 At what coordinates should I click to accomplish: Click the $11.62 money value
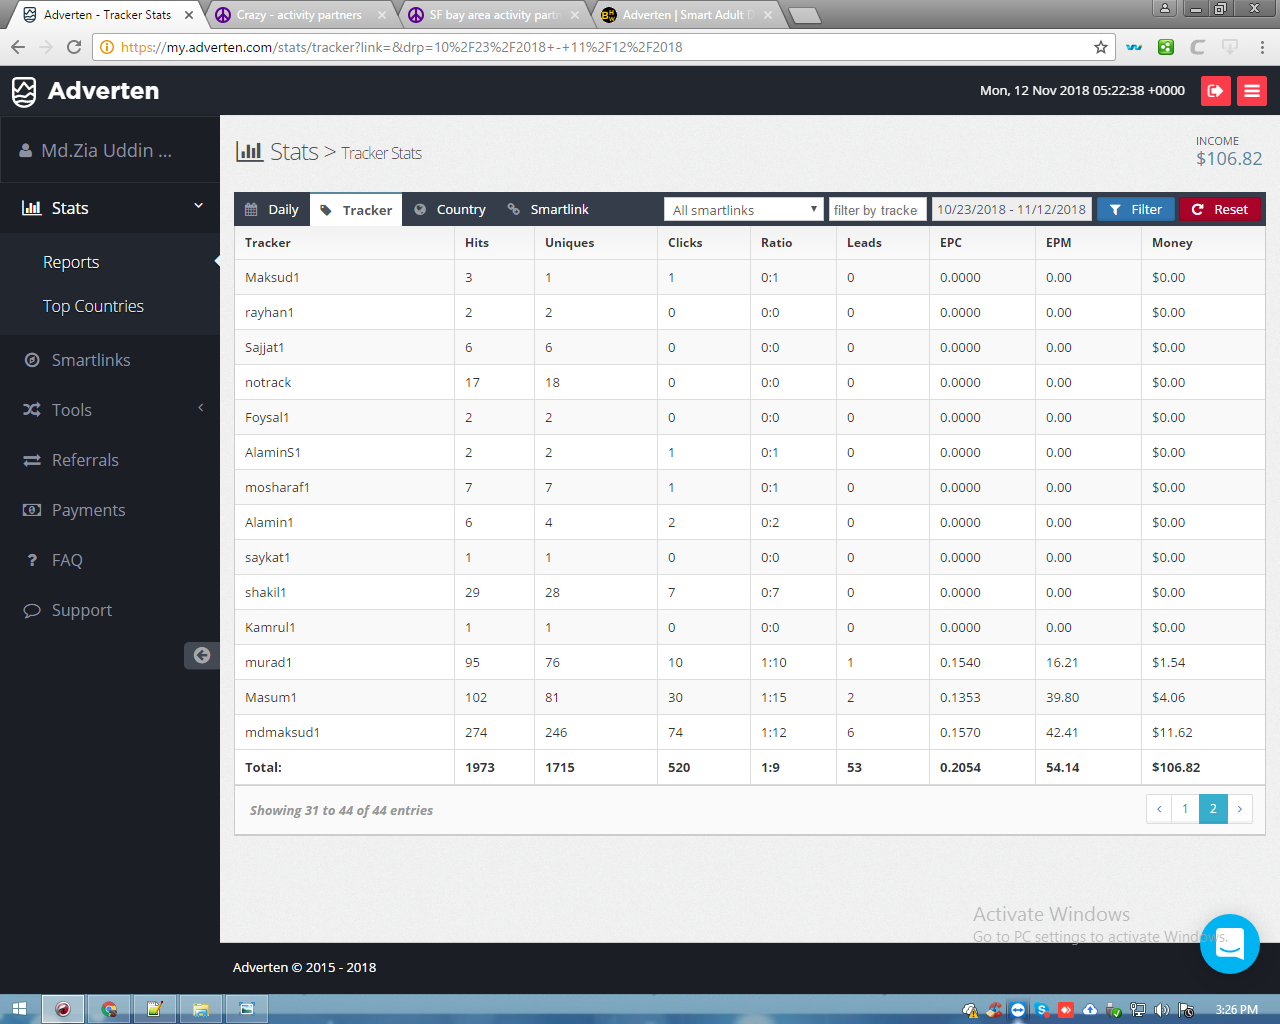point(1172,732)
